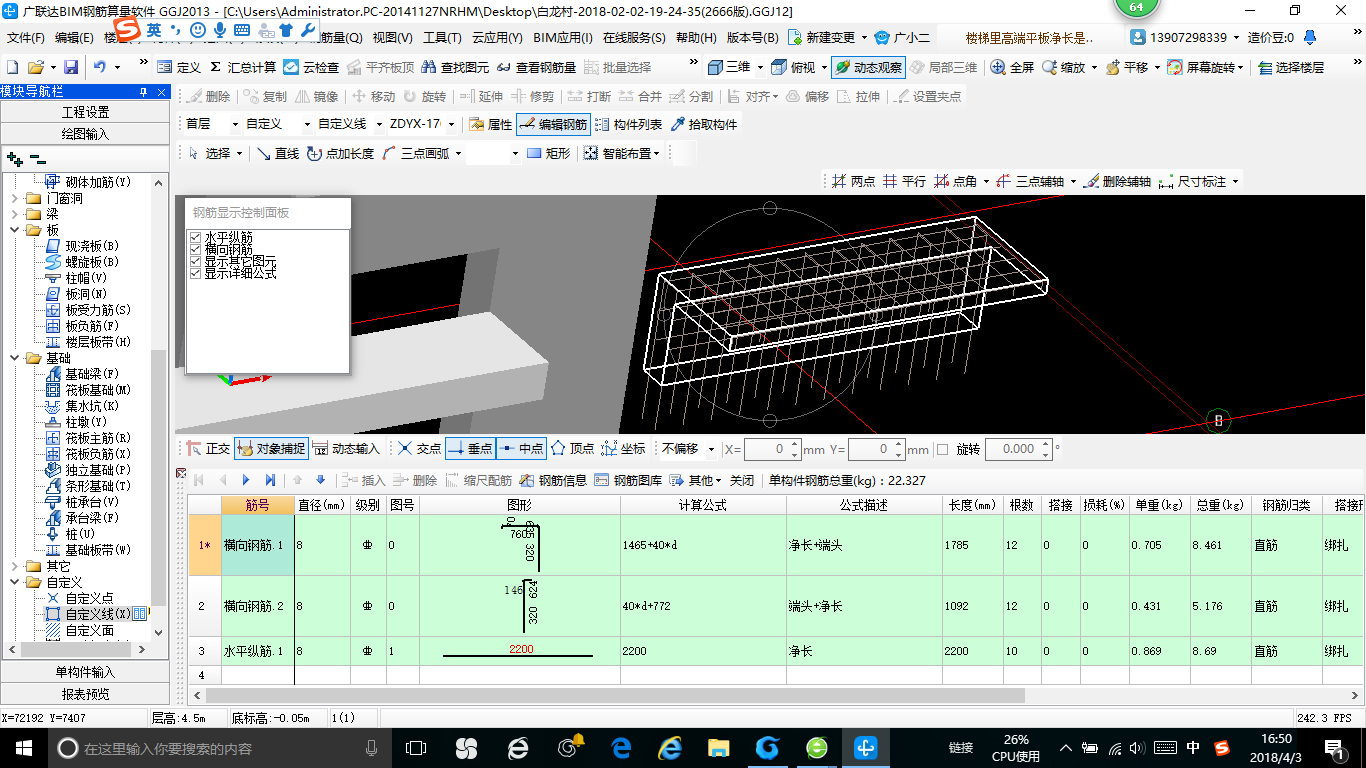Toggle 编辑钢筋 edit rebar button
The height and width of the screenshot is (768, 1366).
tap(553, 124)
